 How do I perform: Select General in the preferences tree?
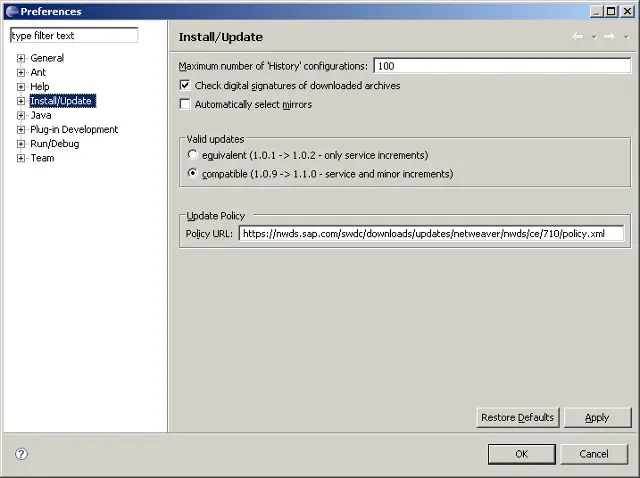tap(47, 58)
